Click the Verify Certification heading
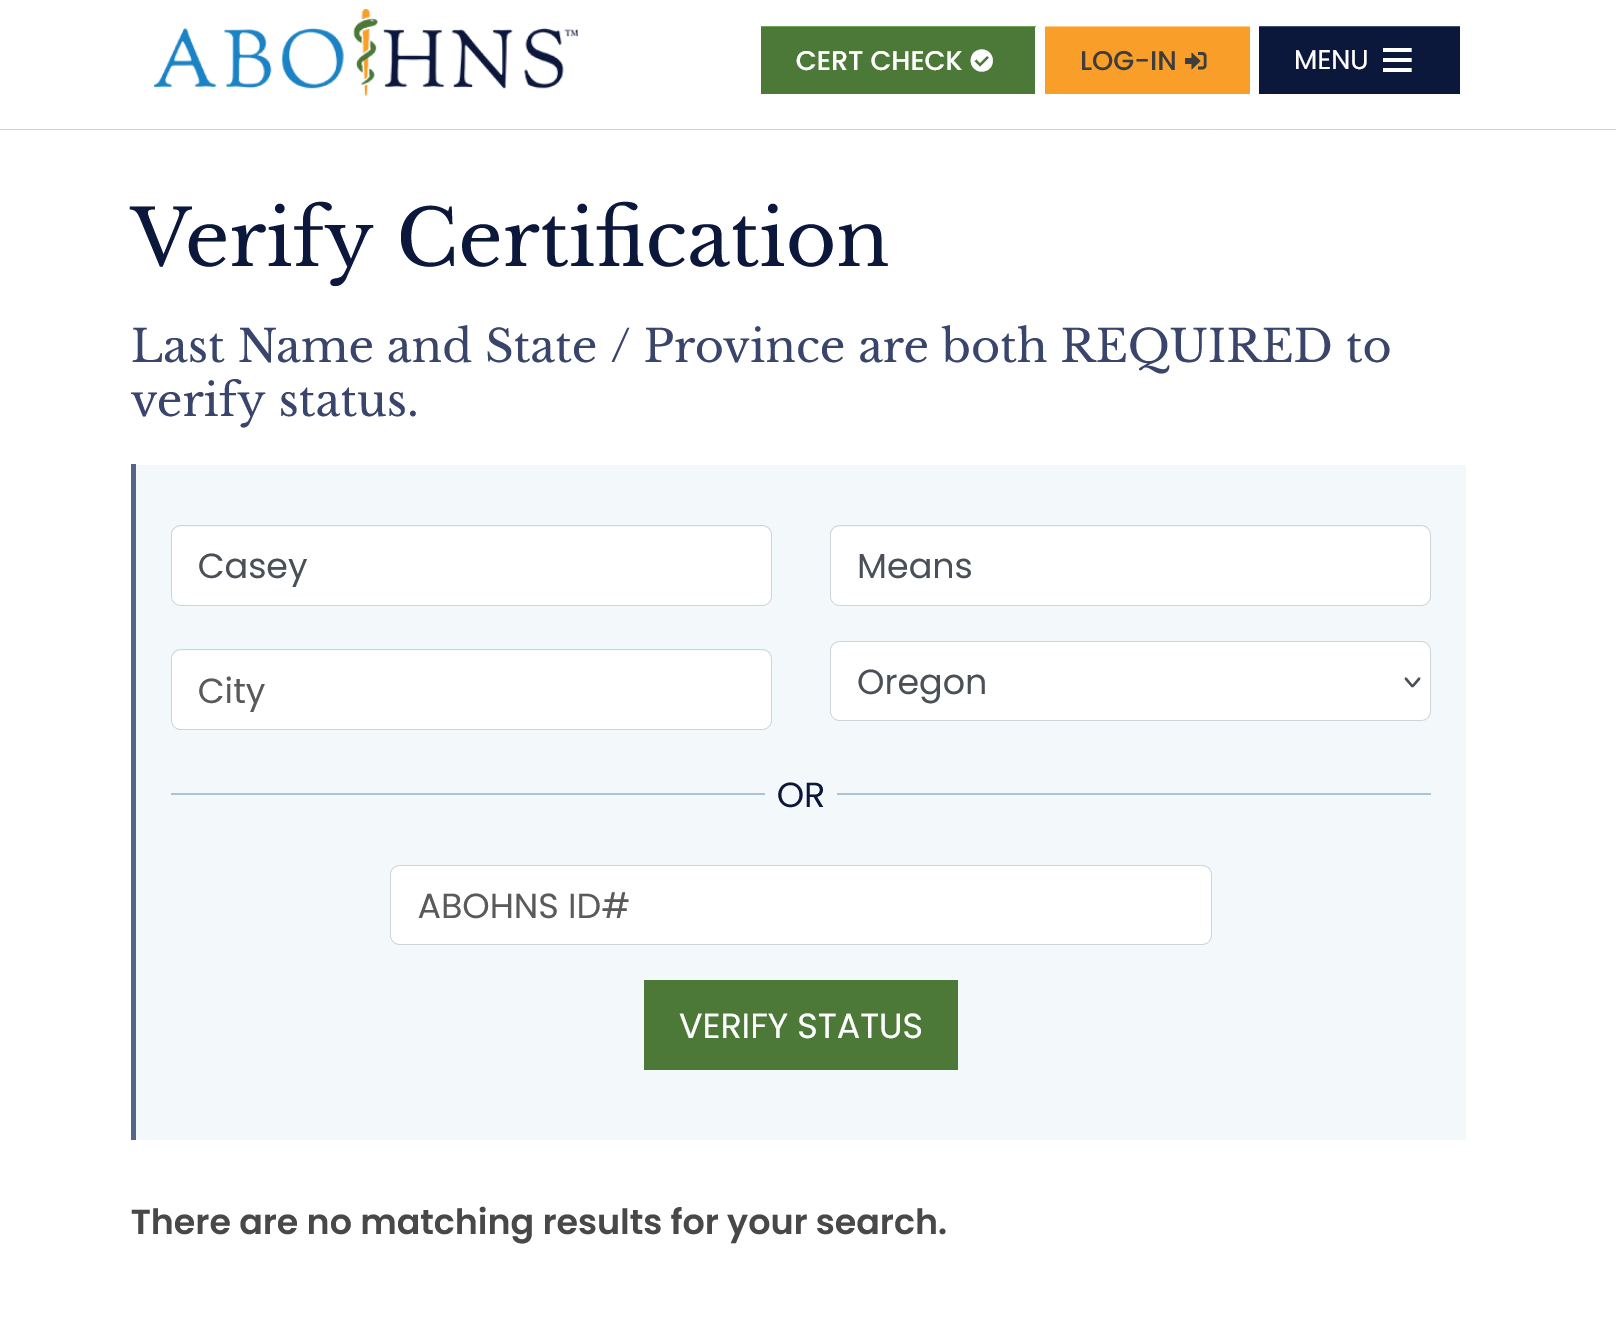Screen dimensions: 1616x1318 click(510, 238)
